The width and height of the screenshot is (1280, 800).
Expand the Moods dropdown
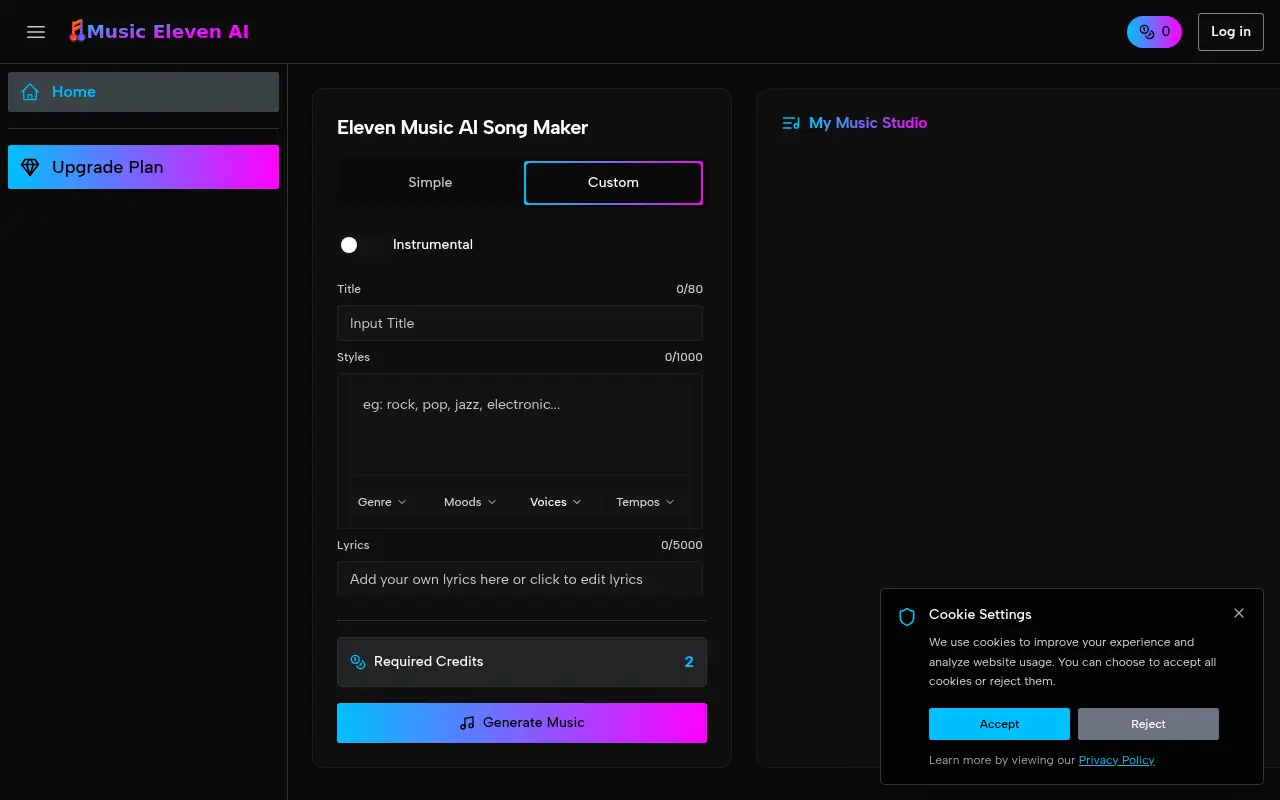468,501
